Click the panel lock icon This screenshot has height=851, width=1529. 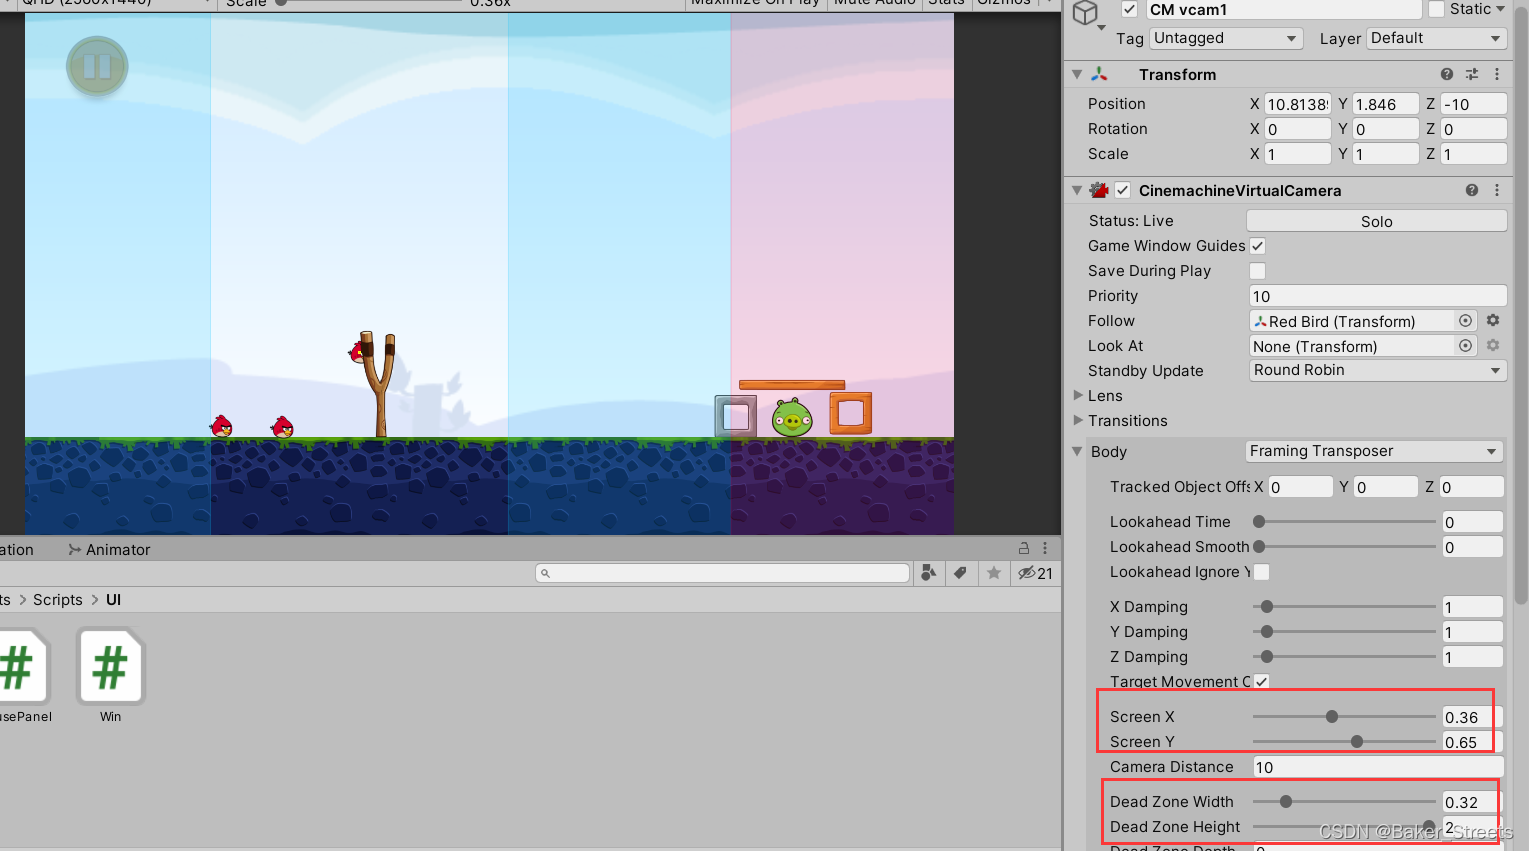(x=1024, y=548)
